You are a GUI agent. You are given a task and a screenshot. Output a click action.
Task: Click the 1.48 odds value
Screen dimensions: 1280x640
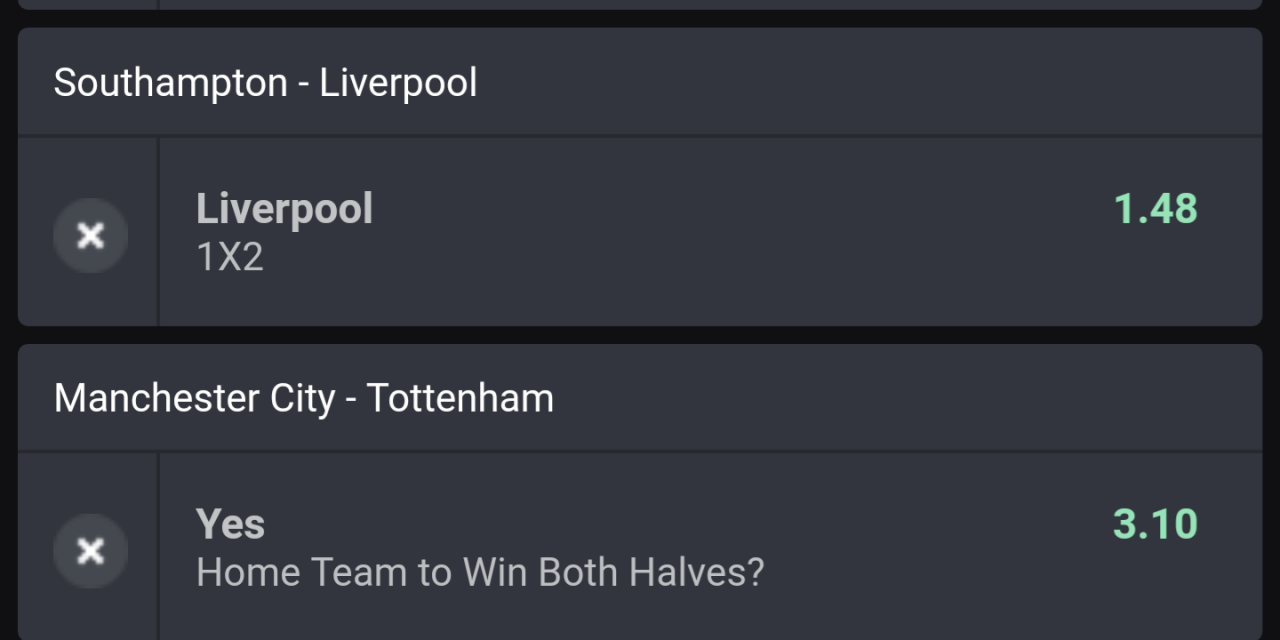click(1156, 209)
